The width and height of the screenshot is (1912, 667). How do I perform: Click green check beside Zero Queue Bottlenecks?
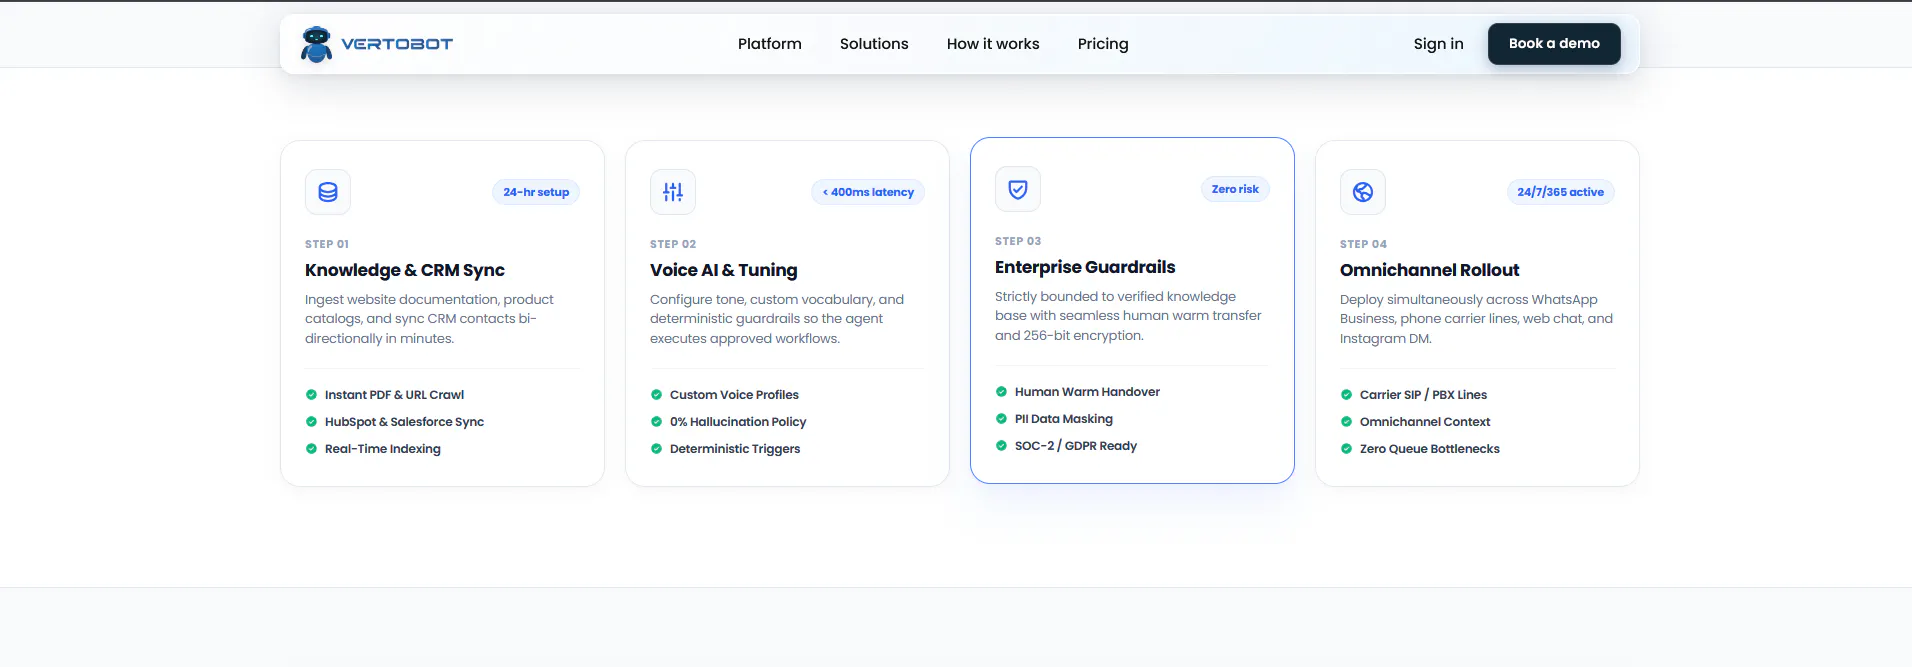tap(1346, 449)
